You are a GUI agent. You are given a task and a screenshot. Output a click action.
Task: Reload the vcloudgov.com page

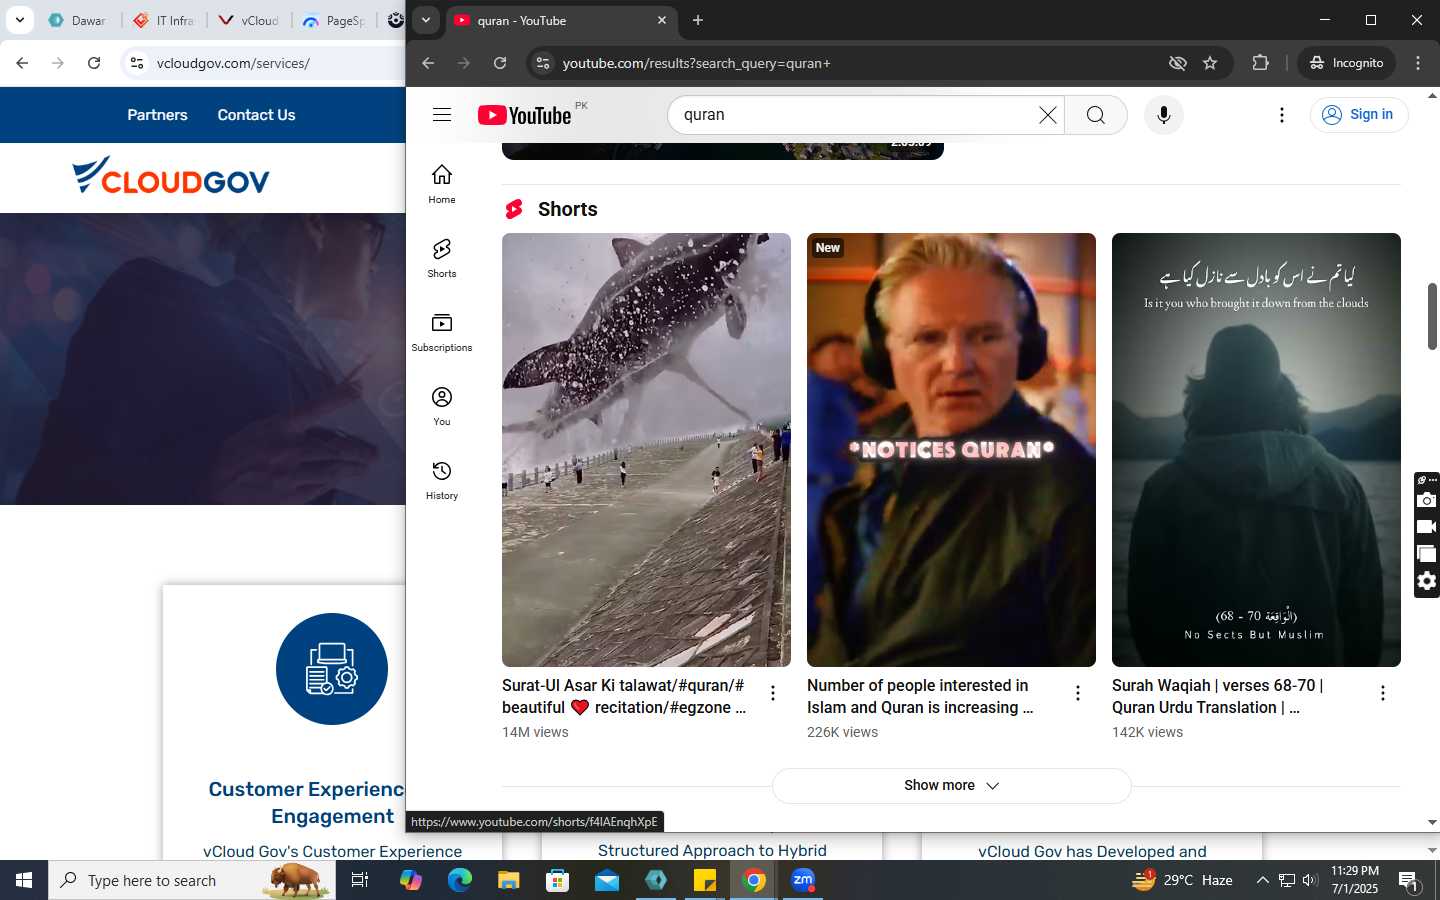pyautogui.click(x=94, y=63)
